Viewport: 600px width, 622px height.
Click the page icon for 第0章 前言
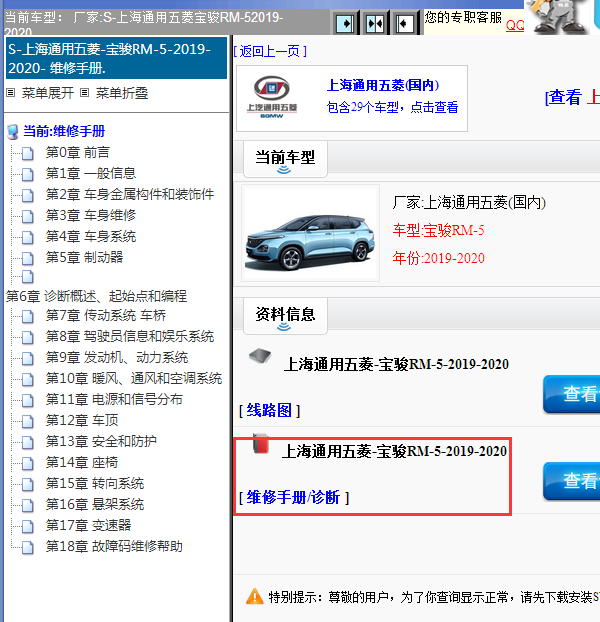click(x=27, y=153)
